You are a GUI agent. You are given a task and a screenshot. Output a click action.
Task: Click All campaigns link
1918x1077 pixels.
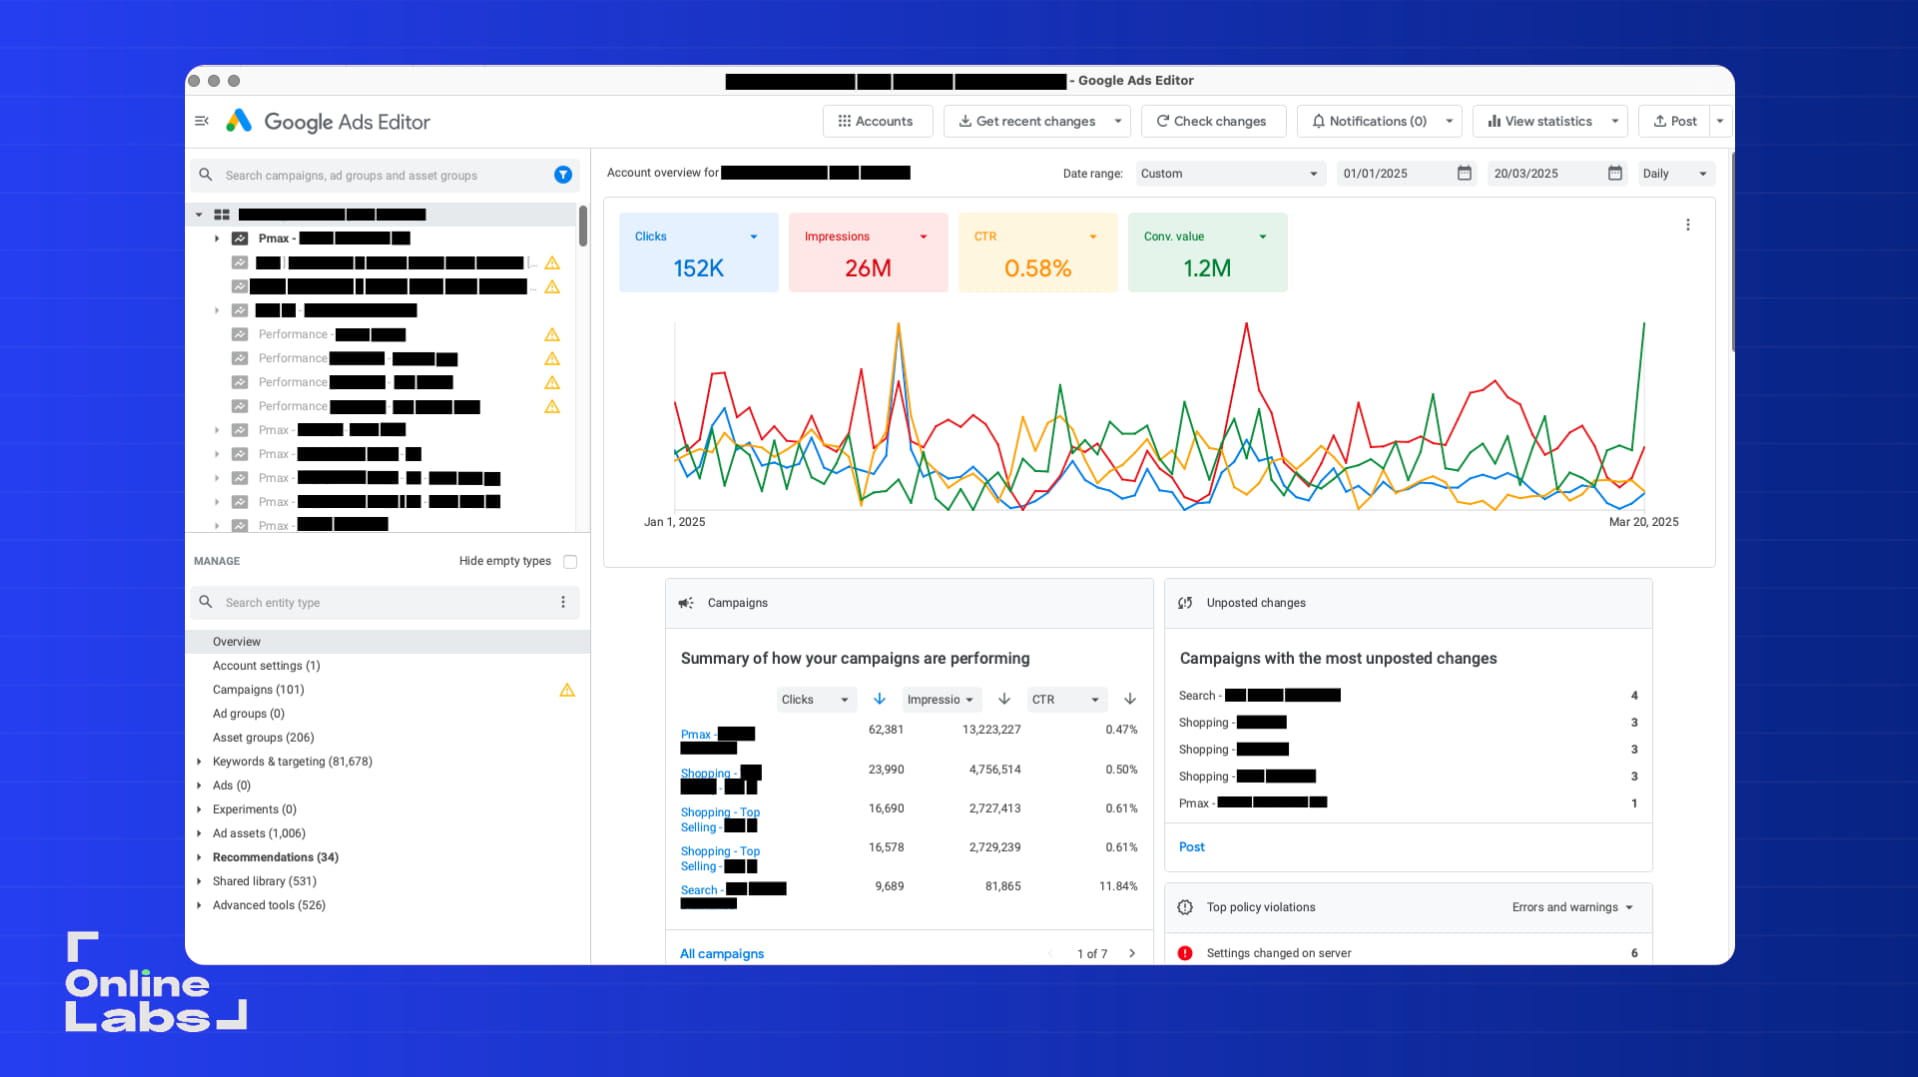tap(722, 954)
